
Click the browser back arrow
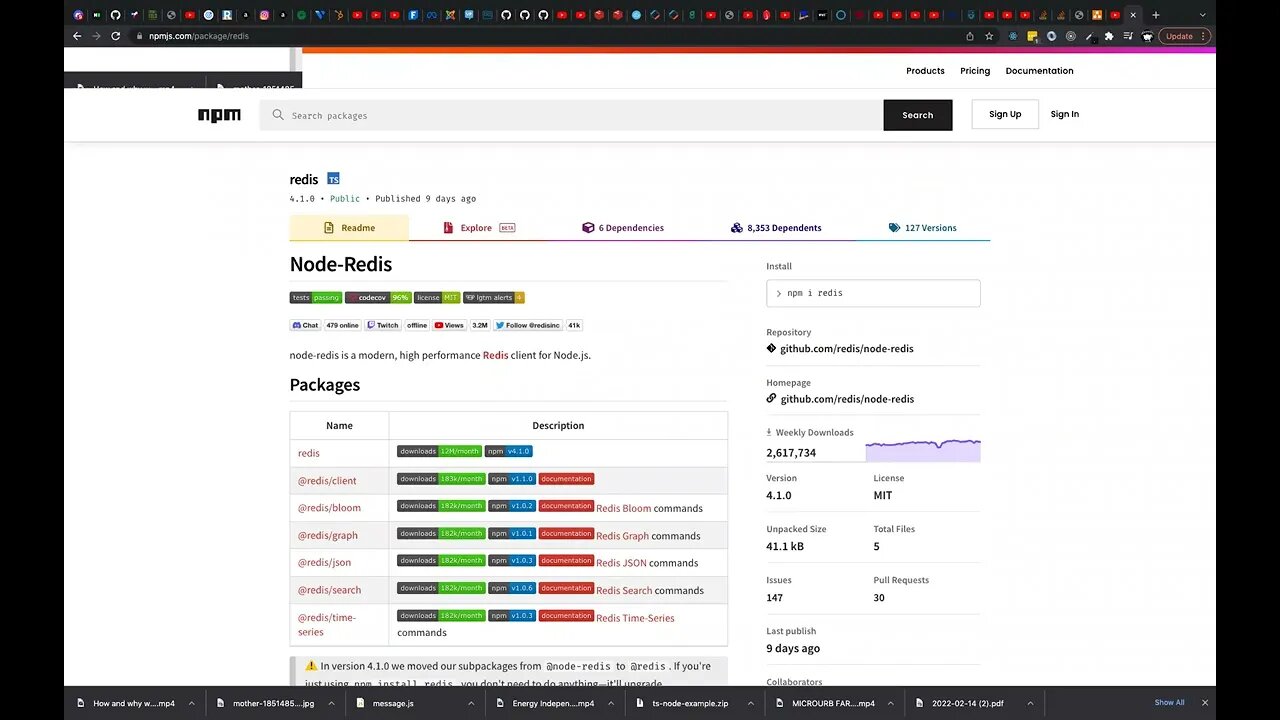[77, 36]
